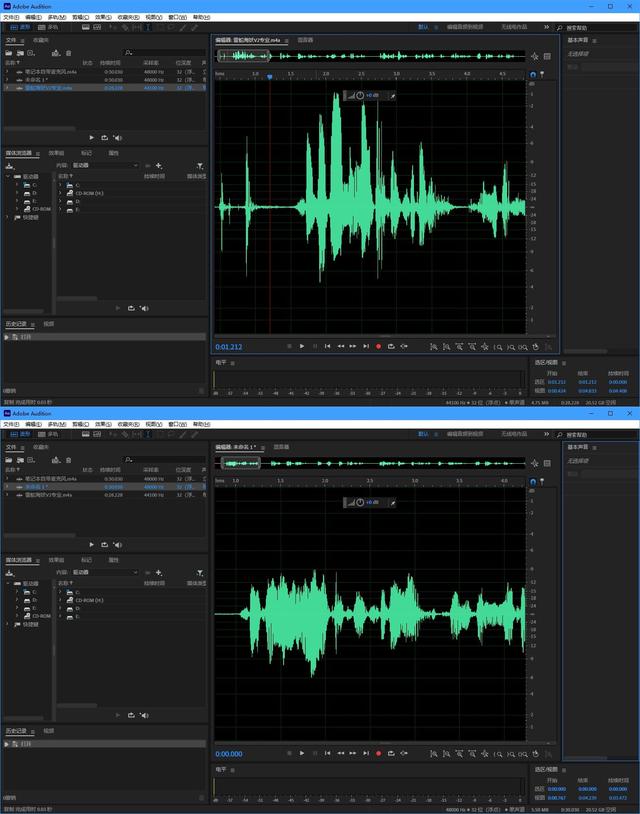Rewind audio in the 雷蛇海妖 editor window
Screen dimensions: 640x814
coord(341,346)
